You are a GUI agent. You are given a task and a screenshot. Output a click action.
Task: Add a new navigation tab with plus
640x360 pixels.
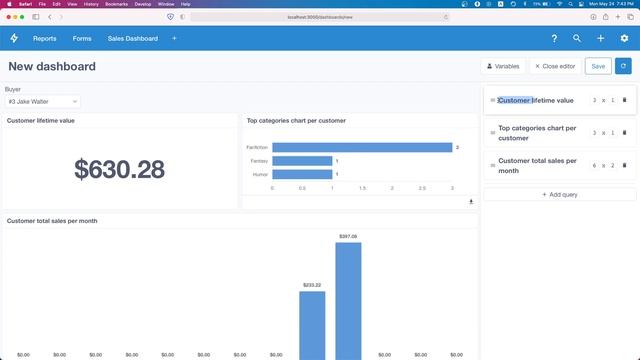tap(174, 38)
